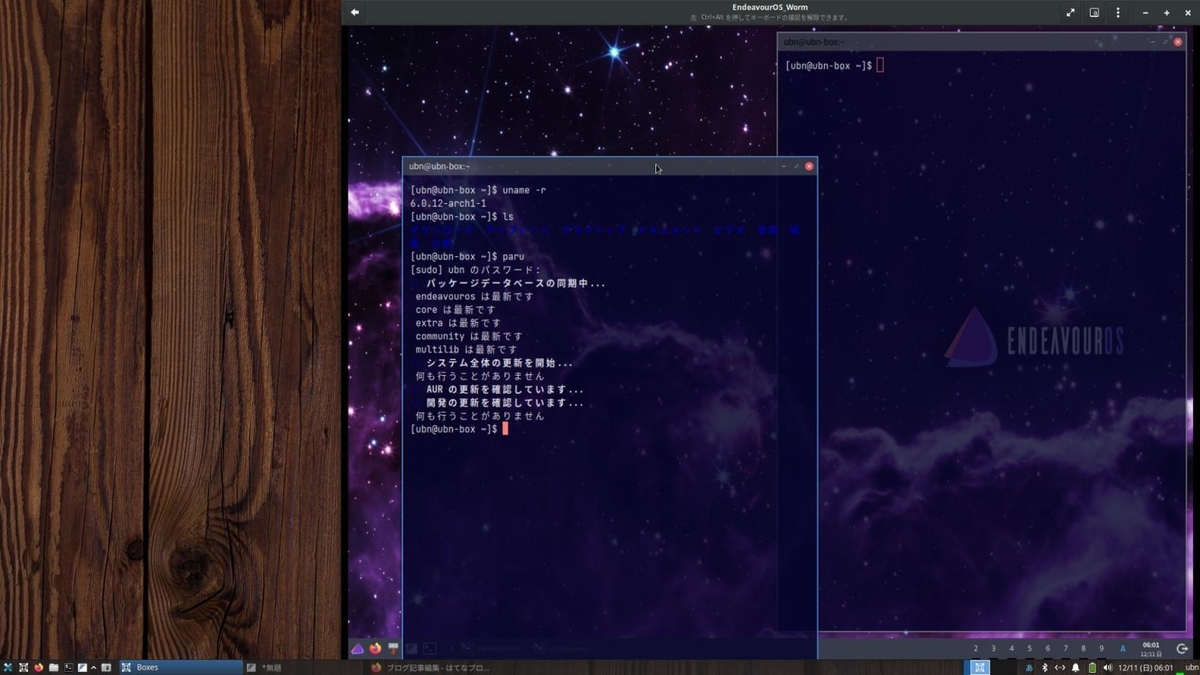This screenshot has width=1200, height=675.
Task: Open the installer icon in guest panel
Action: tap(393, 648)
